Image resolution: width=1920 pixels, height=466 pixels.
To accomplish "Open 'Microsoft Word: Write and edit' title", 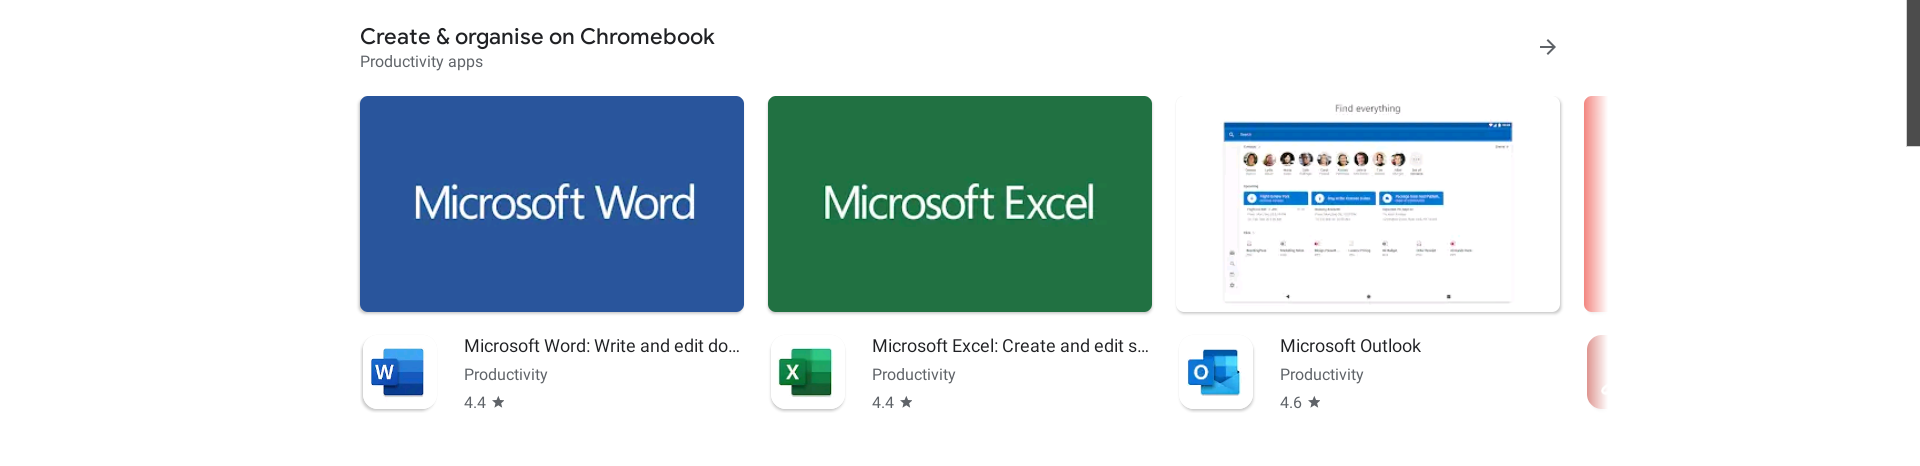I will [601, 346].
